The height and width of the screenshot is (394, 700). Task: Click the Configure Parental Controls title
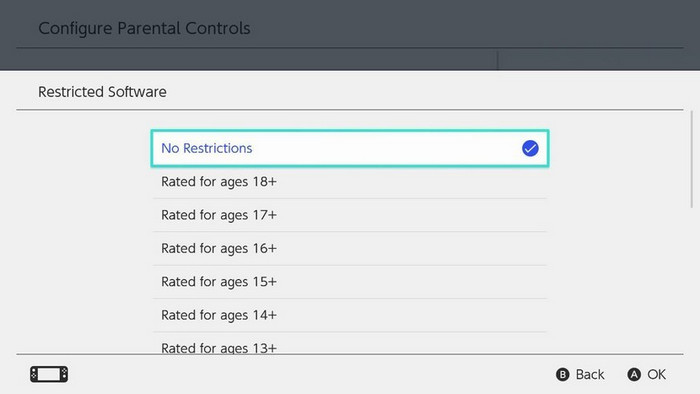pos(144,28)
